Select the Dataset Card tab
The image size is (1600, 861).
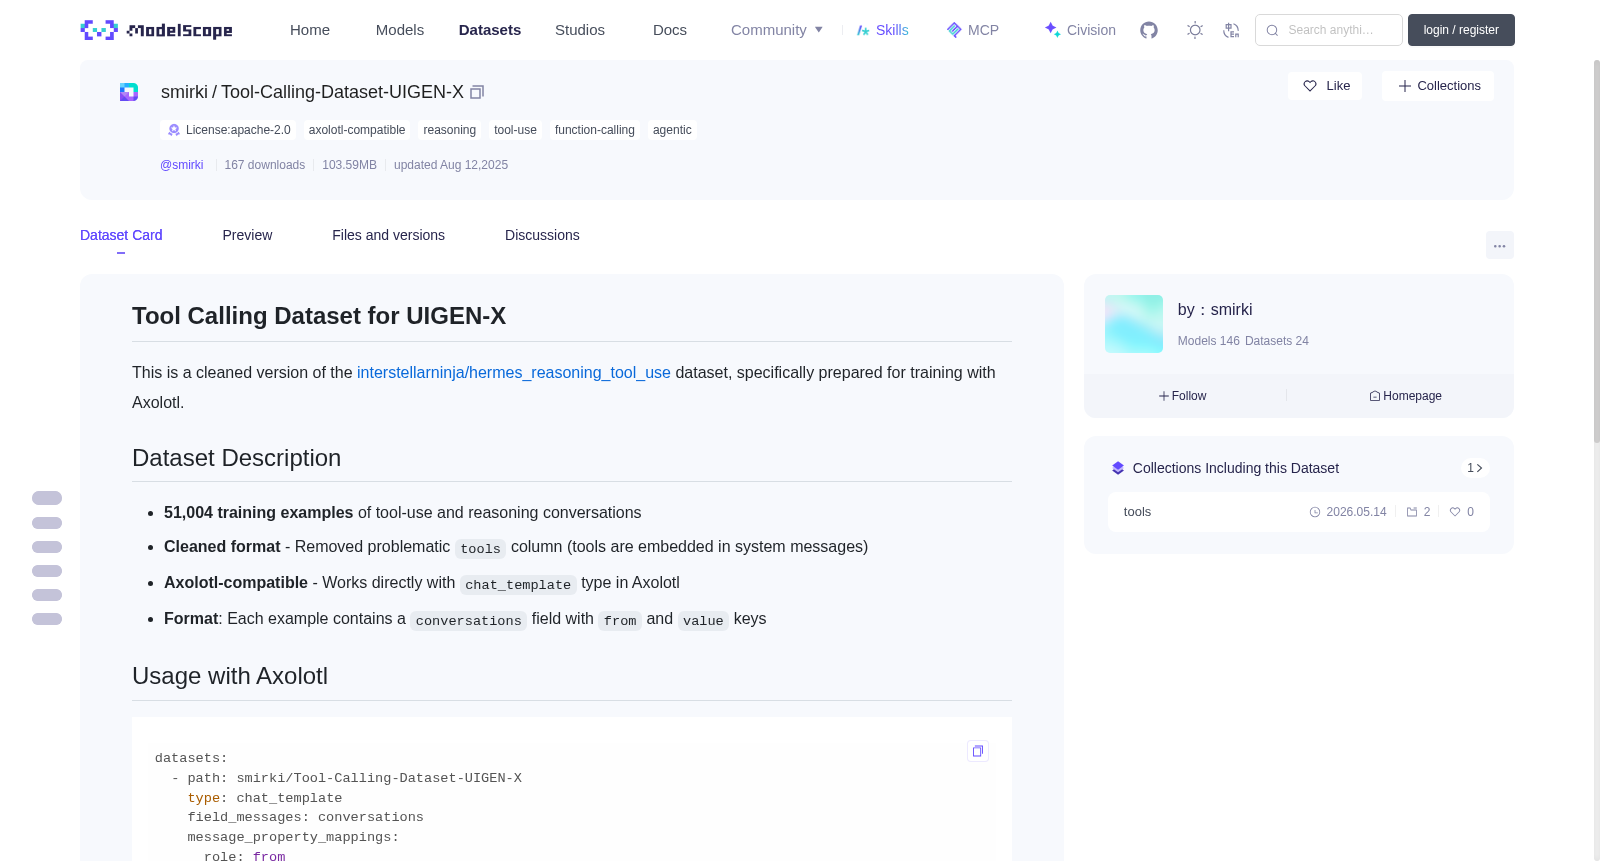point(121,235)
